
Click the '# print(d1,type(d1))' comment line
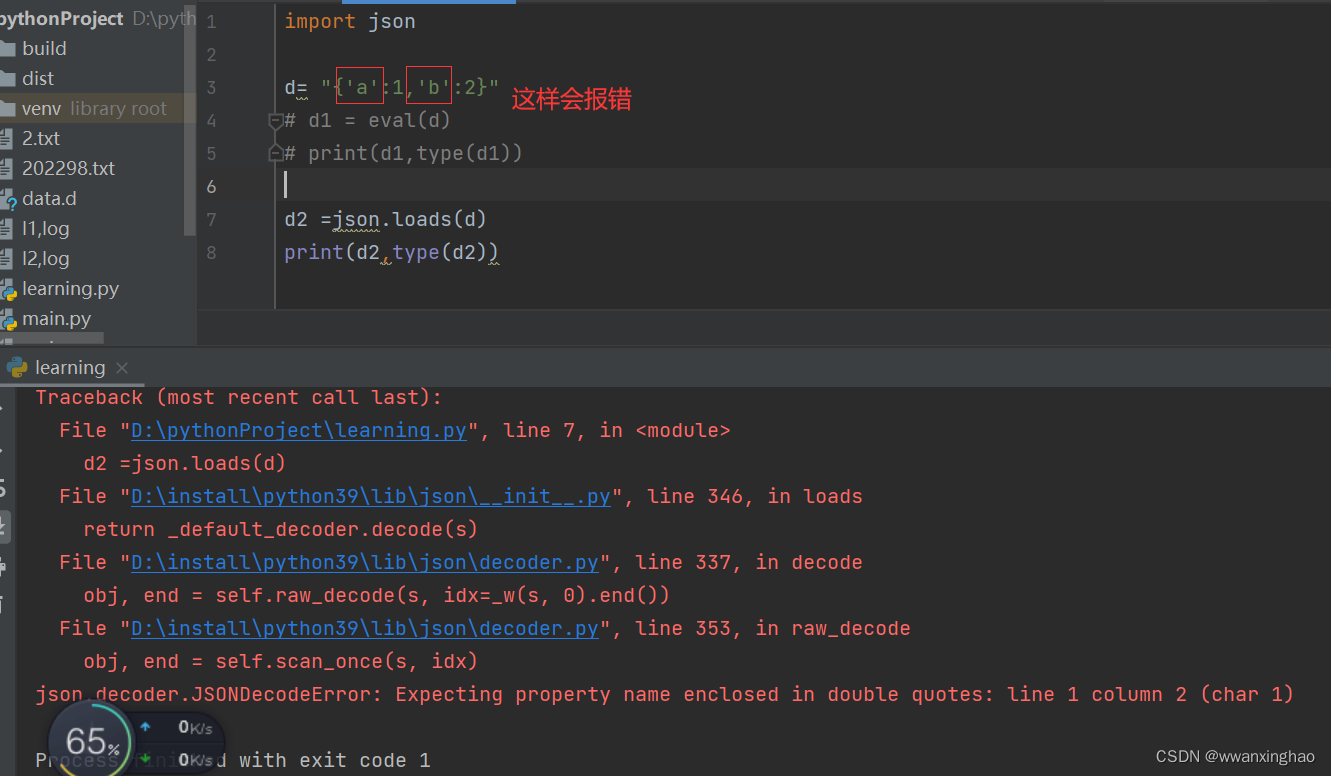[x=404, y=153]
